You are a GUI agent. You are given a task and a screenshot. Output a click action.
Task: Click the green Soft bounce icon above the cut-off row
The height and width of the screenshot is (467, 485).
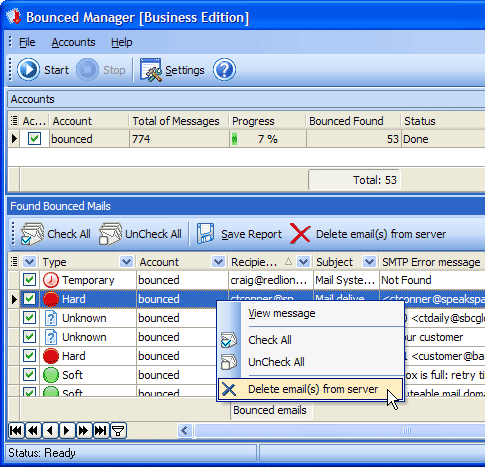coord(51,375)
